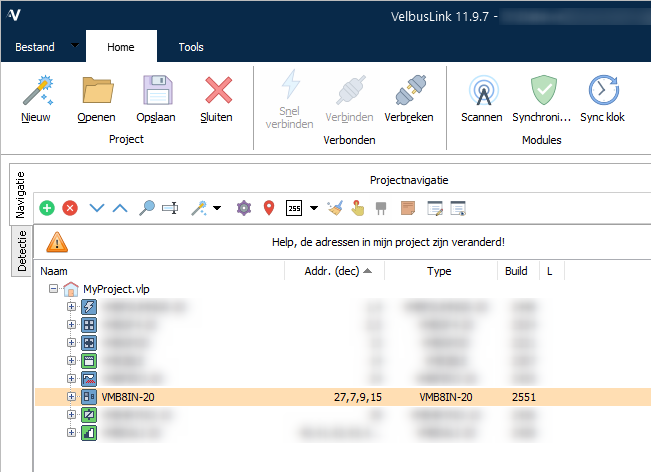651x472 pixels.
Task: Expand the green bar-chart module row
Action: point(71,433)
